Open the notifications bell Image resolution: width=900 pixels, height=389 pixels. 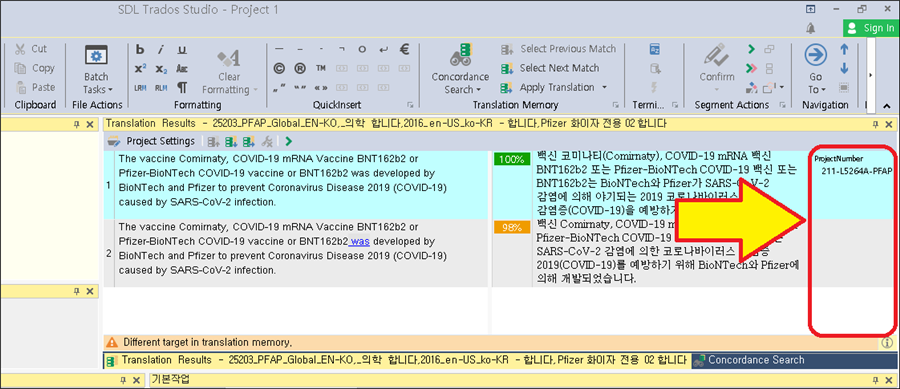pyautogui.click(x=810, y=28)
